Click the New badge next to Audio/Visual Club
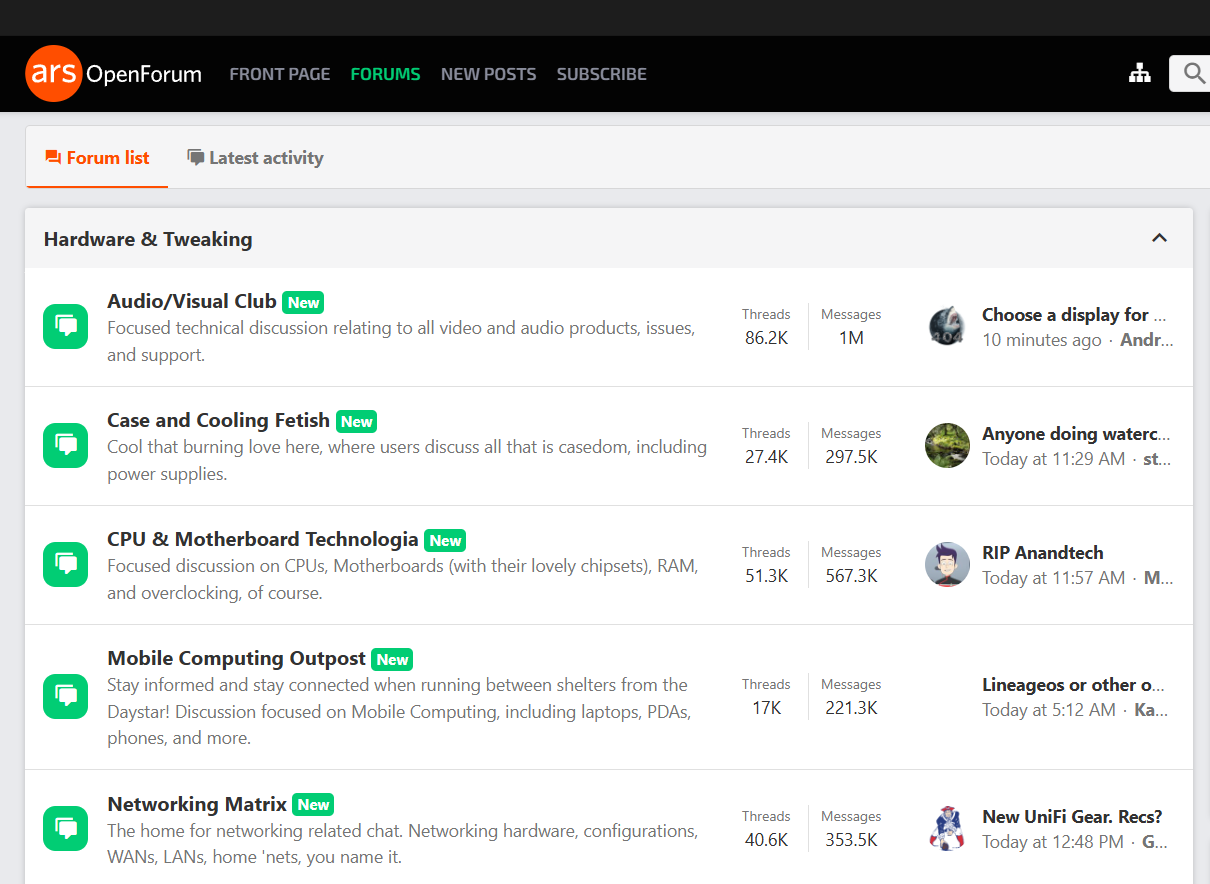The image size is (1210, 884). (x=303, y=302)
